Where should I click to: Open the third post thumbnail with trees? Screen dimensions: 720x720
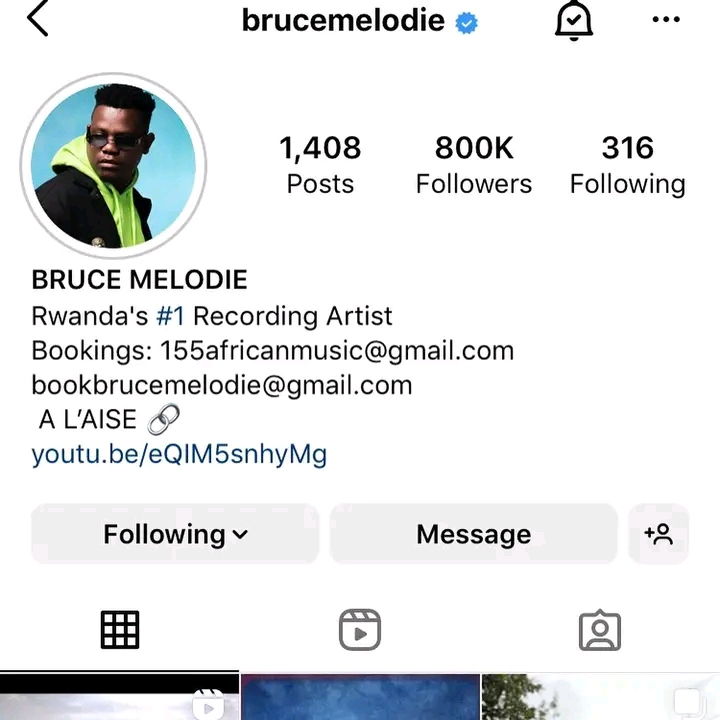601,697
